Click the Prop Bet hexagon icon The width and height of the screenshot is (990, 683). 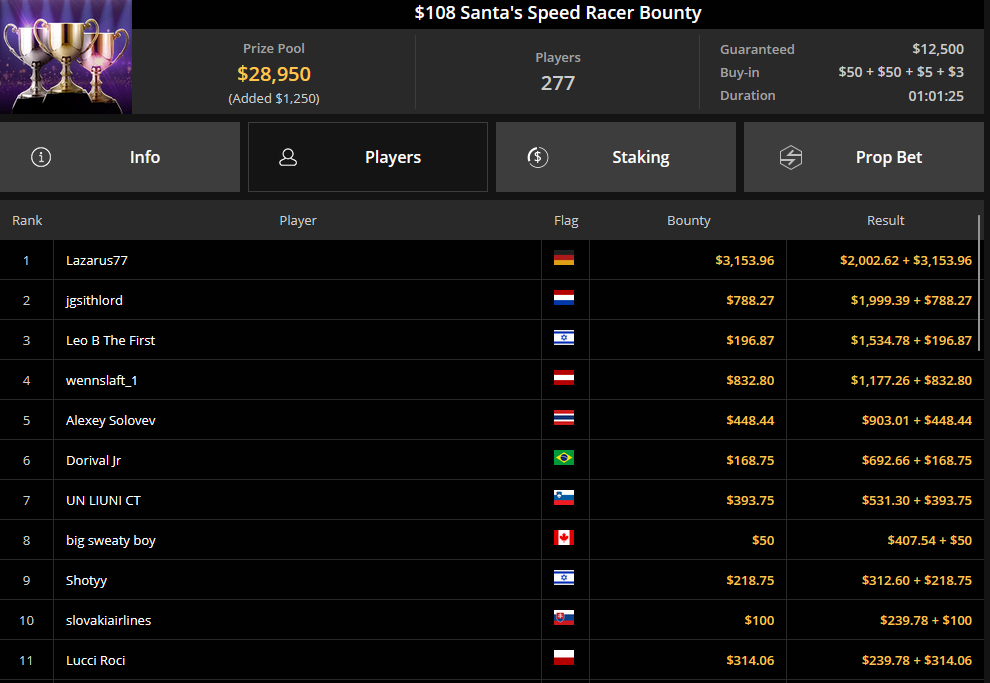pos(791,157)
